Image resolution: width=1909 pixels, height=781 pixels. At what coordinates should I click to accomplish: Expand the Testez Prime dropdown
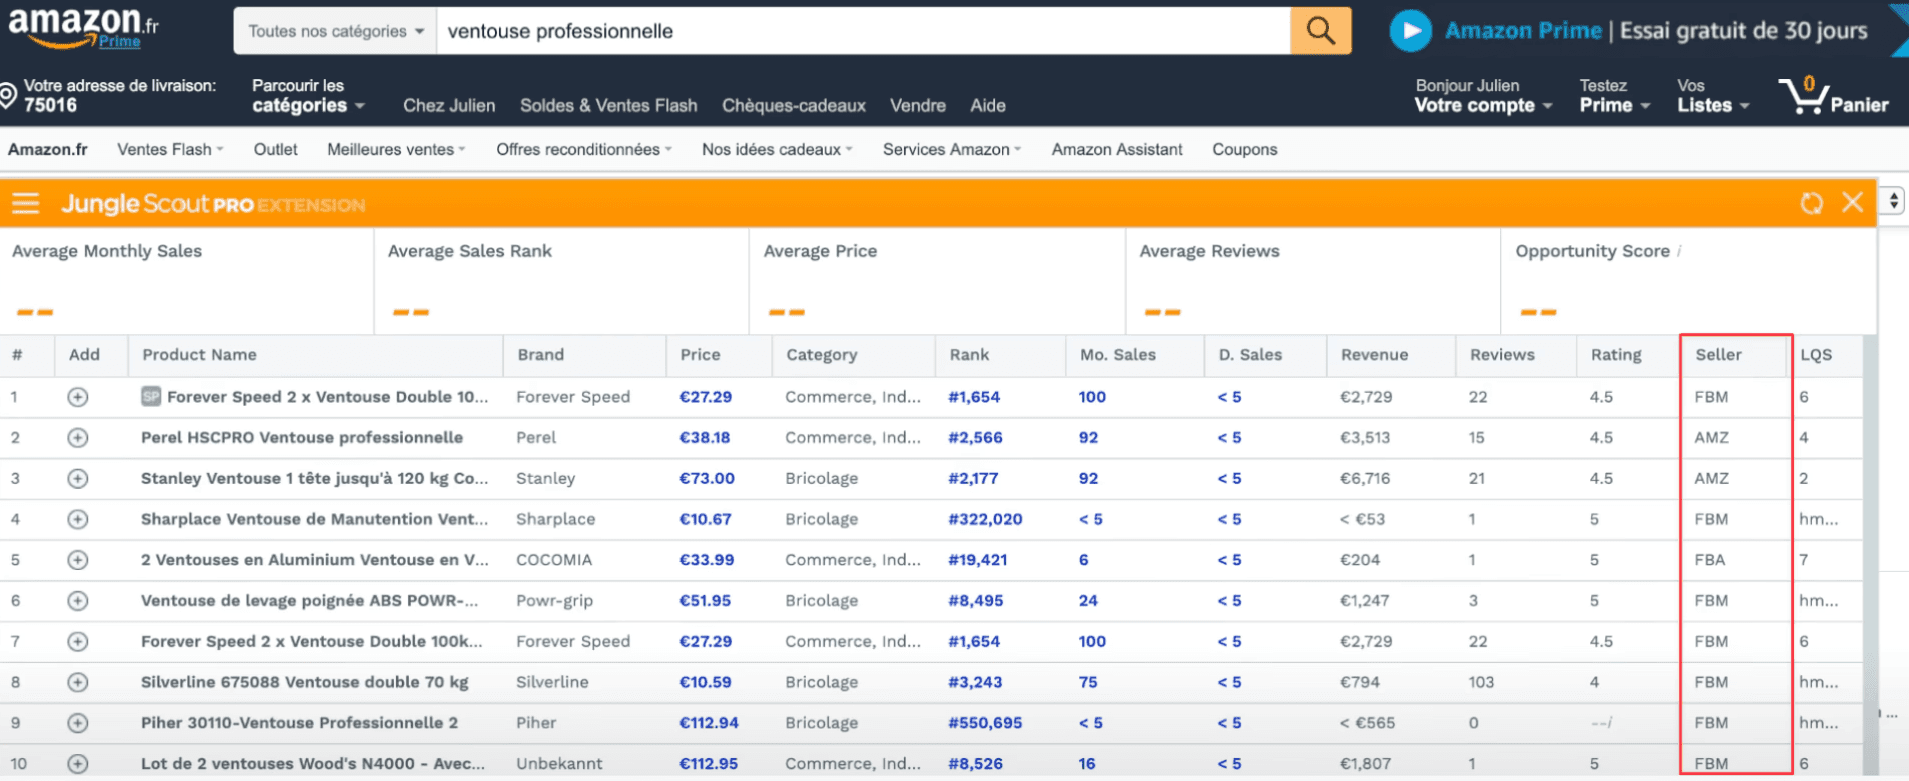1614,96
